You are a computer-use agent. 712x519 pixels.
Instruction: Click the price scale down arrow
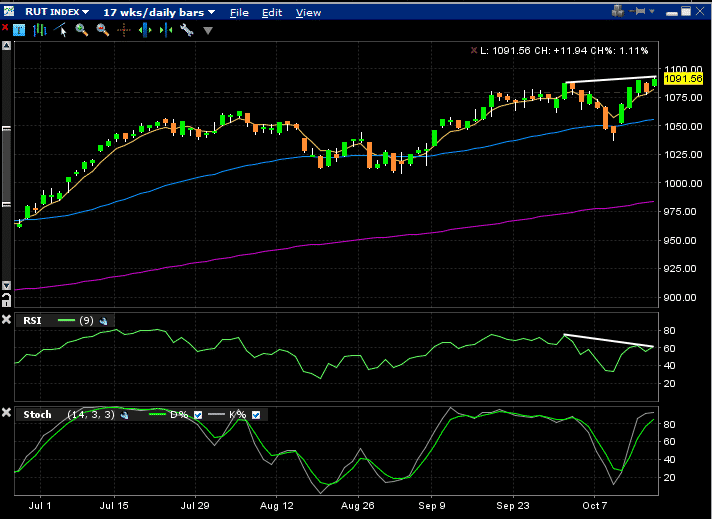6,286
